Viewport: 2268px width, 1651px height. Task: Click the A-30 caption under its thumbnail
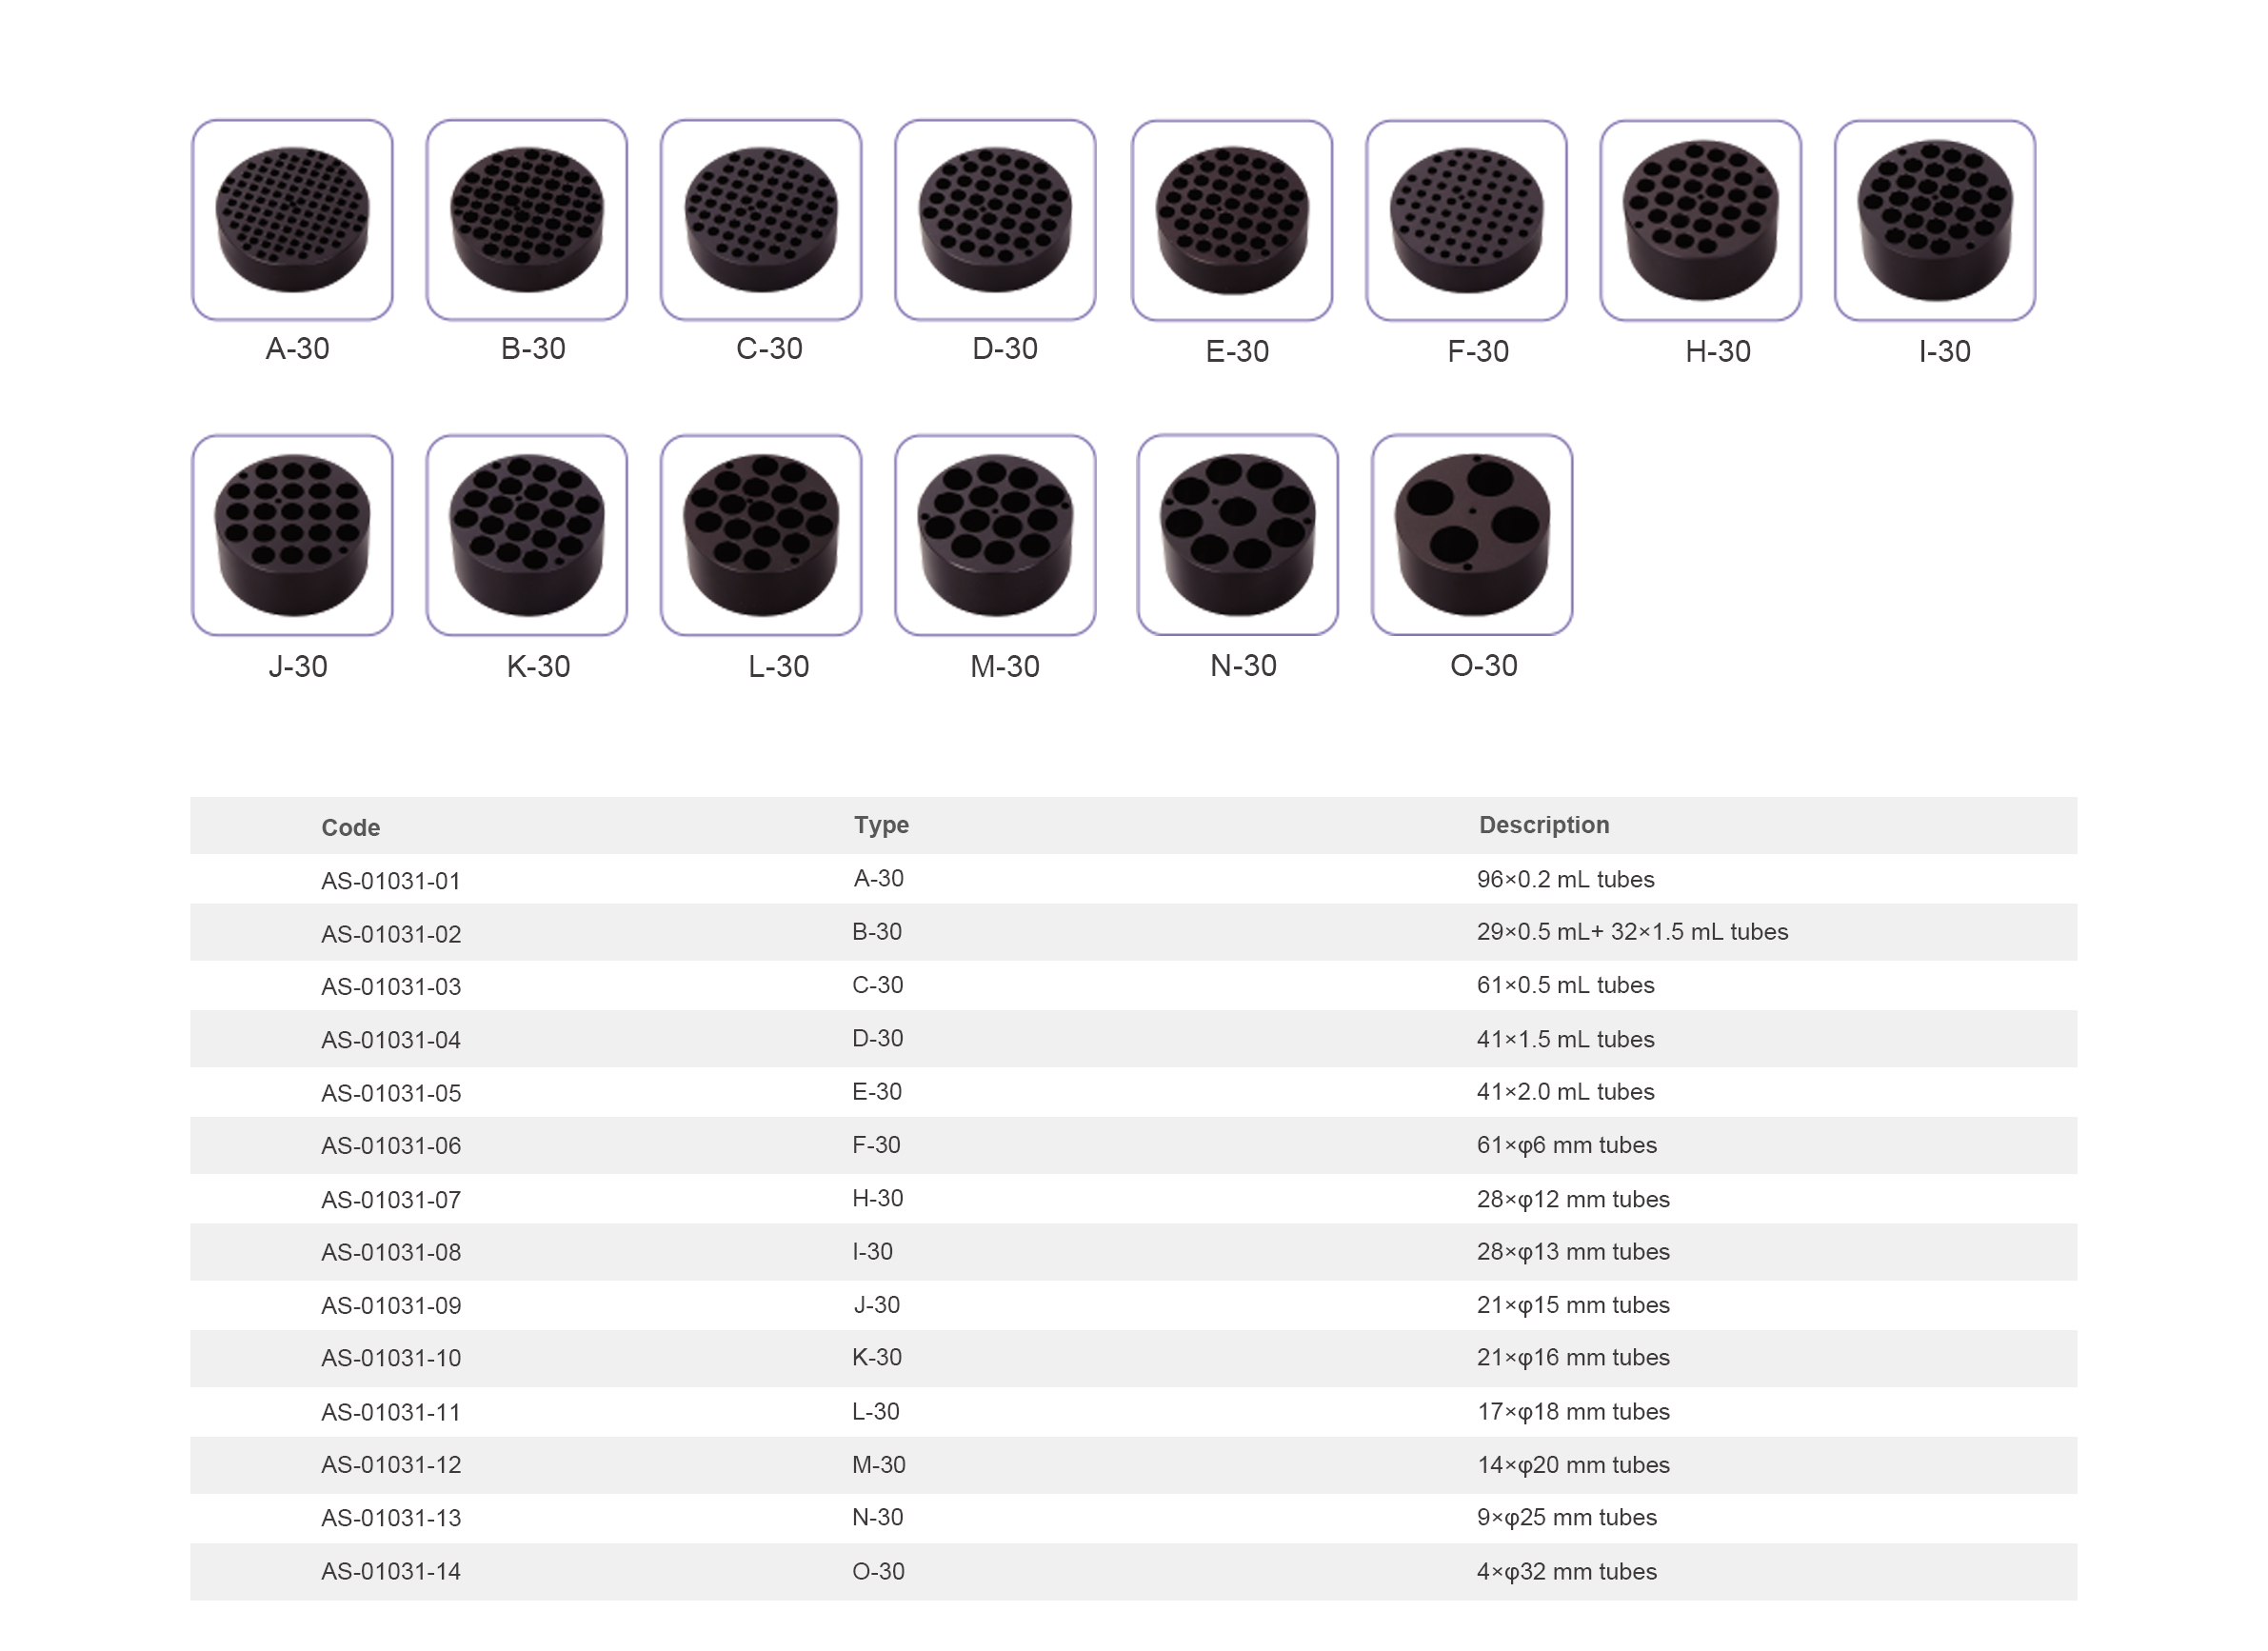click(297, 349)
